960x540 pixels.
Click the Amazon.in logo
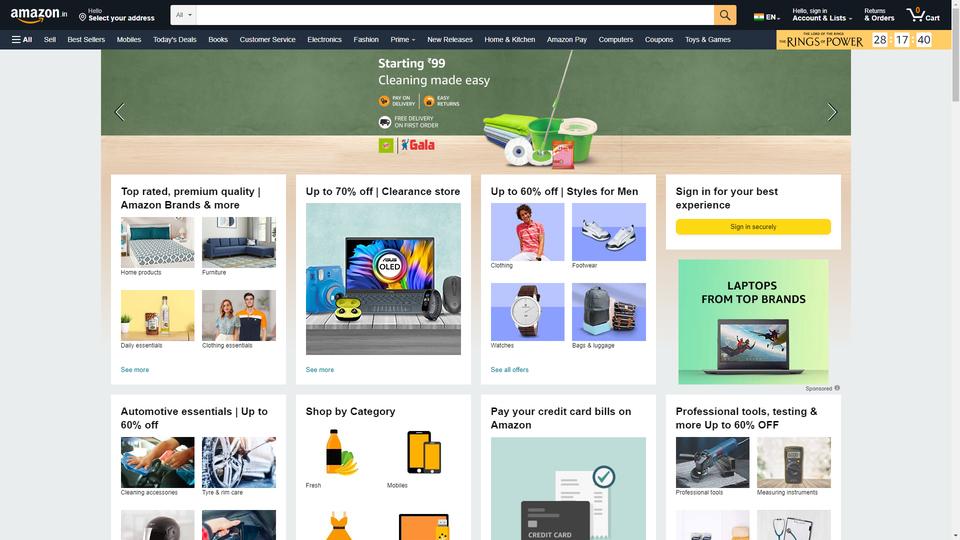point(39,15)
